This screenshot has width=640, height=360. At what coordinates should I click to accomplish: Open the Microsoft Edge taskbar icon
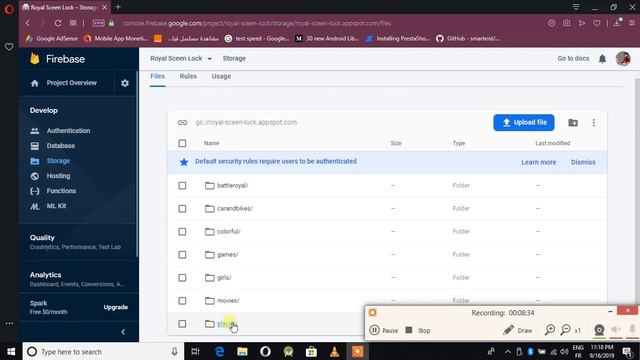(219, 351)
